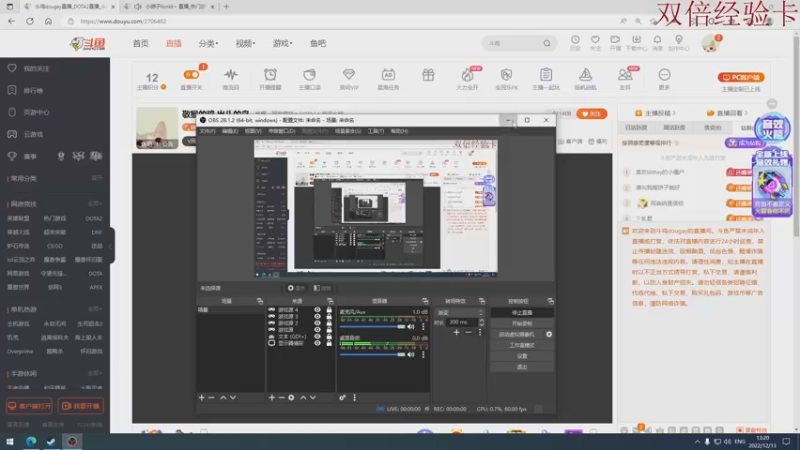Viewport: 800px width, 450px height.
Task: Open the Tools menu in OBS
Action: 376,131
